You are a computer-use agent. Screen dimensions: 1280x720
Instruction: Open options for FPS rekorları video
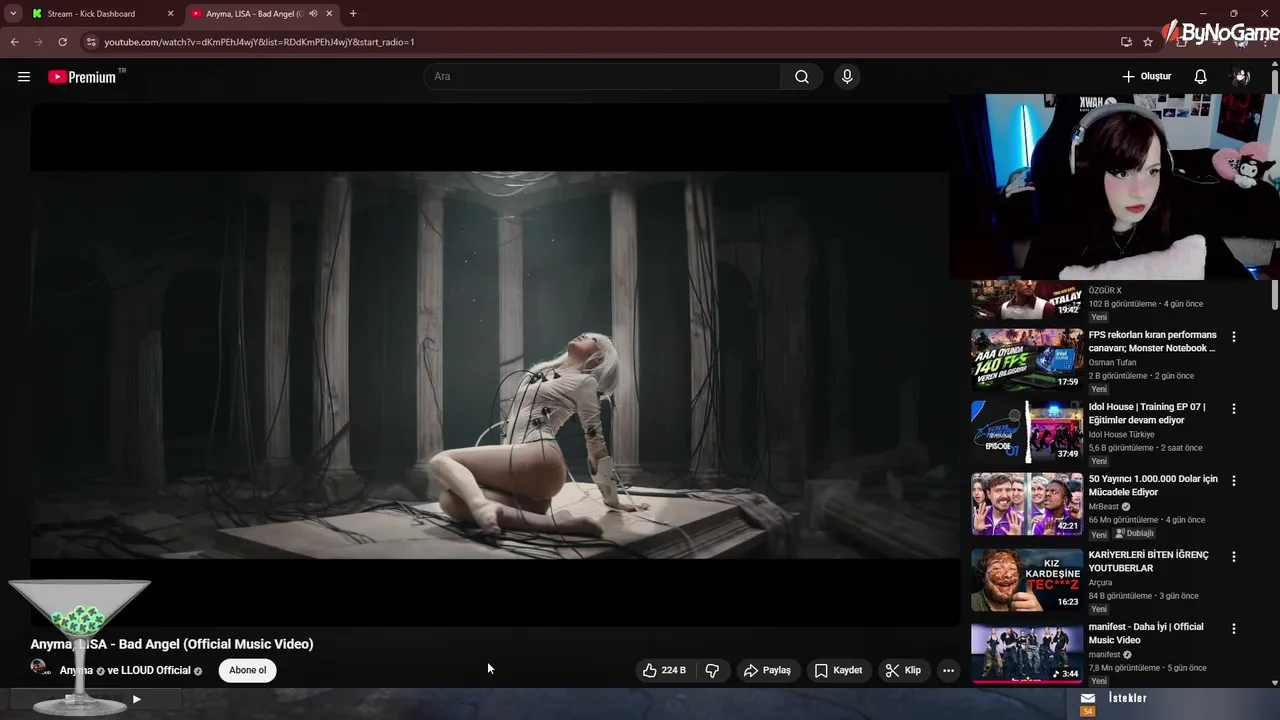(1234, 337)
